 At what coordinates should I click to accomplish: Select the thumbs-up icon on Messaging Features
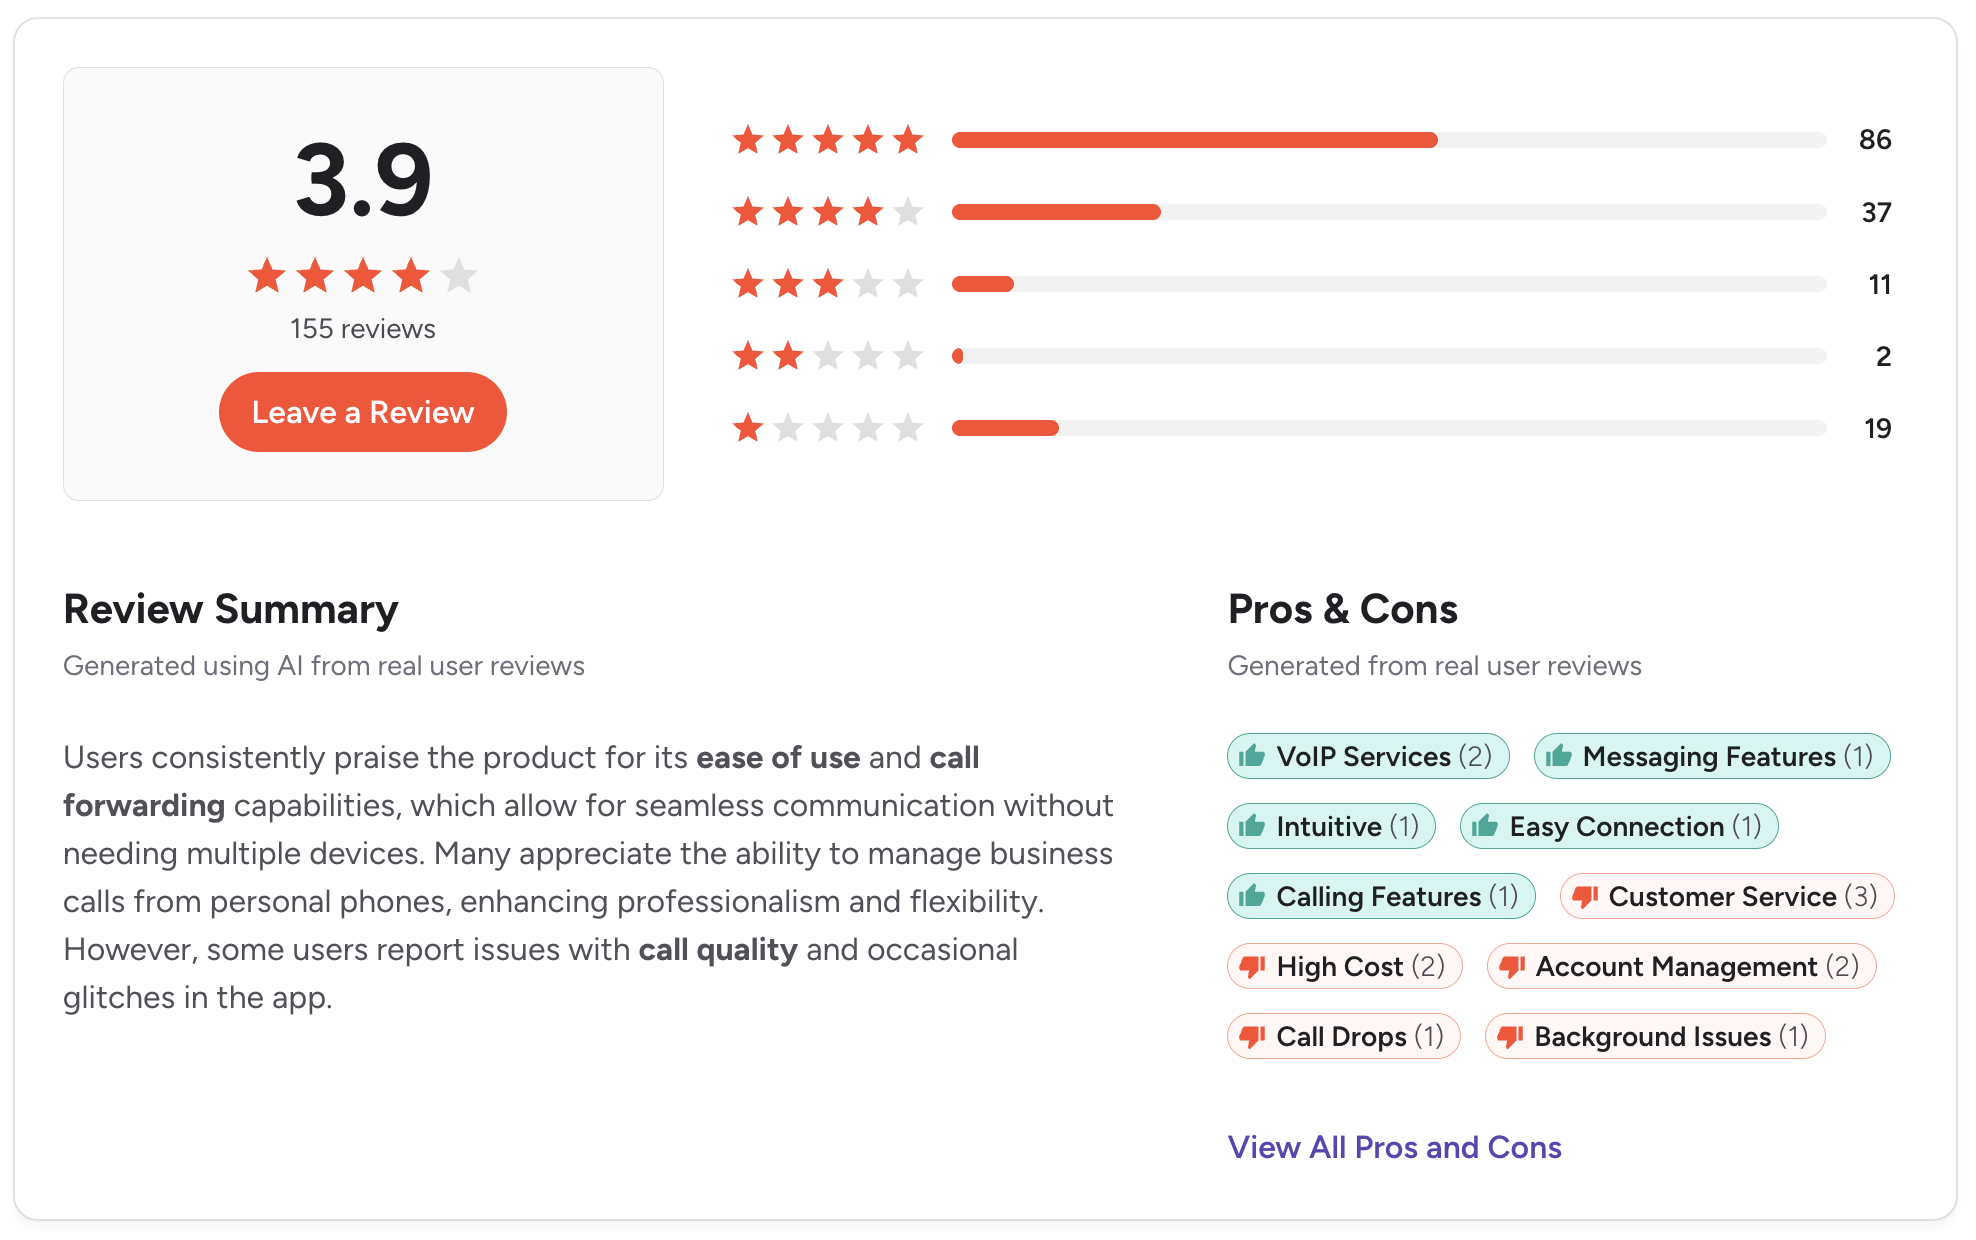1559,757
